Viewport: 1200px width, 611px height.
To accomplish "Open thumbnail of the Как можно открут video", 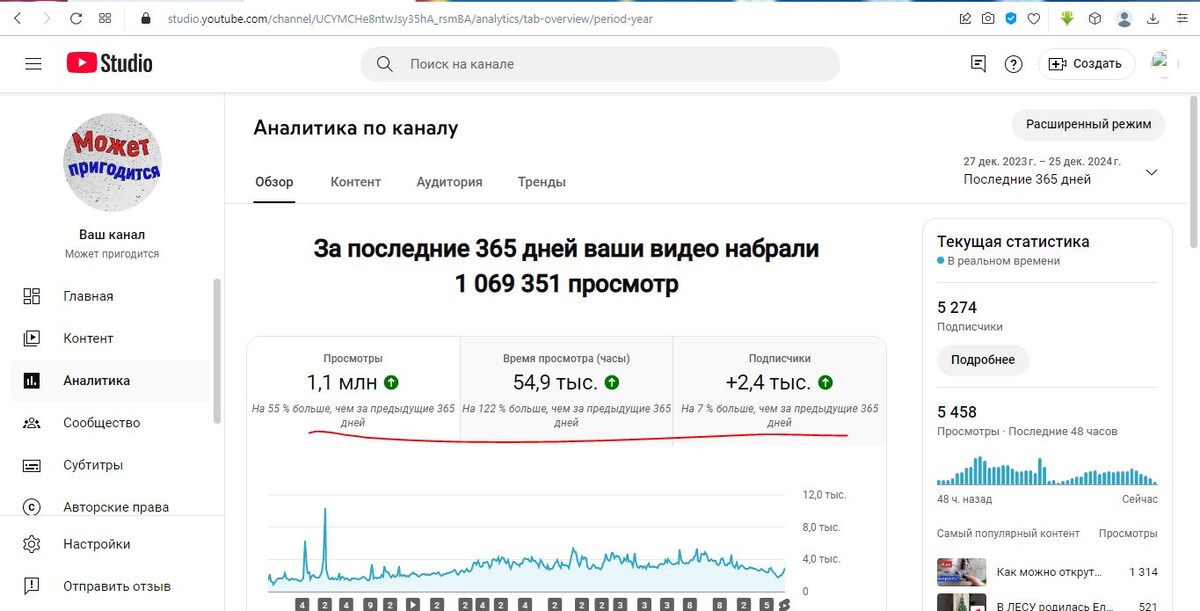I will [x=961, y=572].
